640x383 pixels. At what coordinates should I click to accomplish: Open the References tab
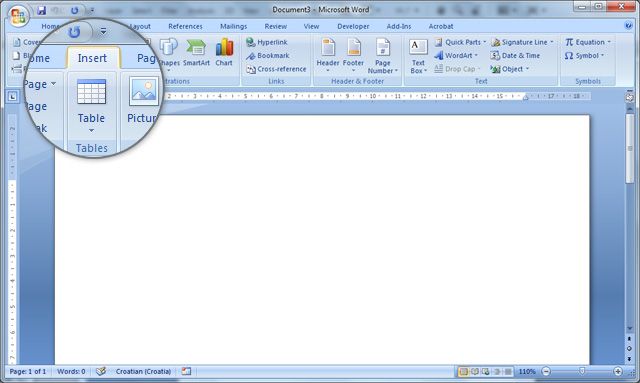click(x=185, y=26)
